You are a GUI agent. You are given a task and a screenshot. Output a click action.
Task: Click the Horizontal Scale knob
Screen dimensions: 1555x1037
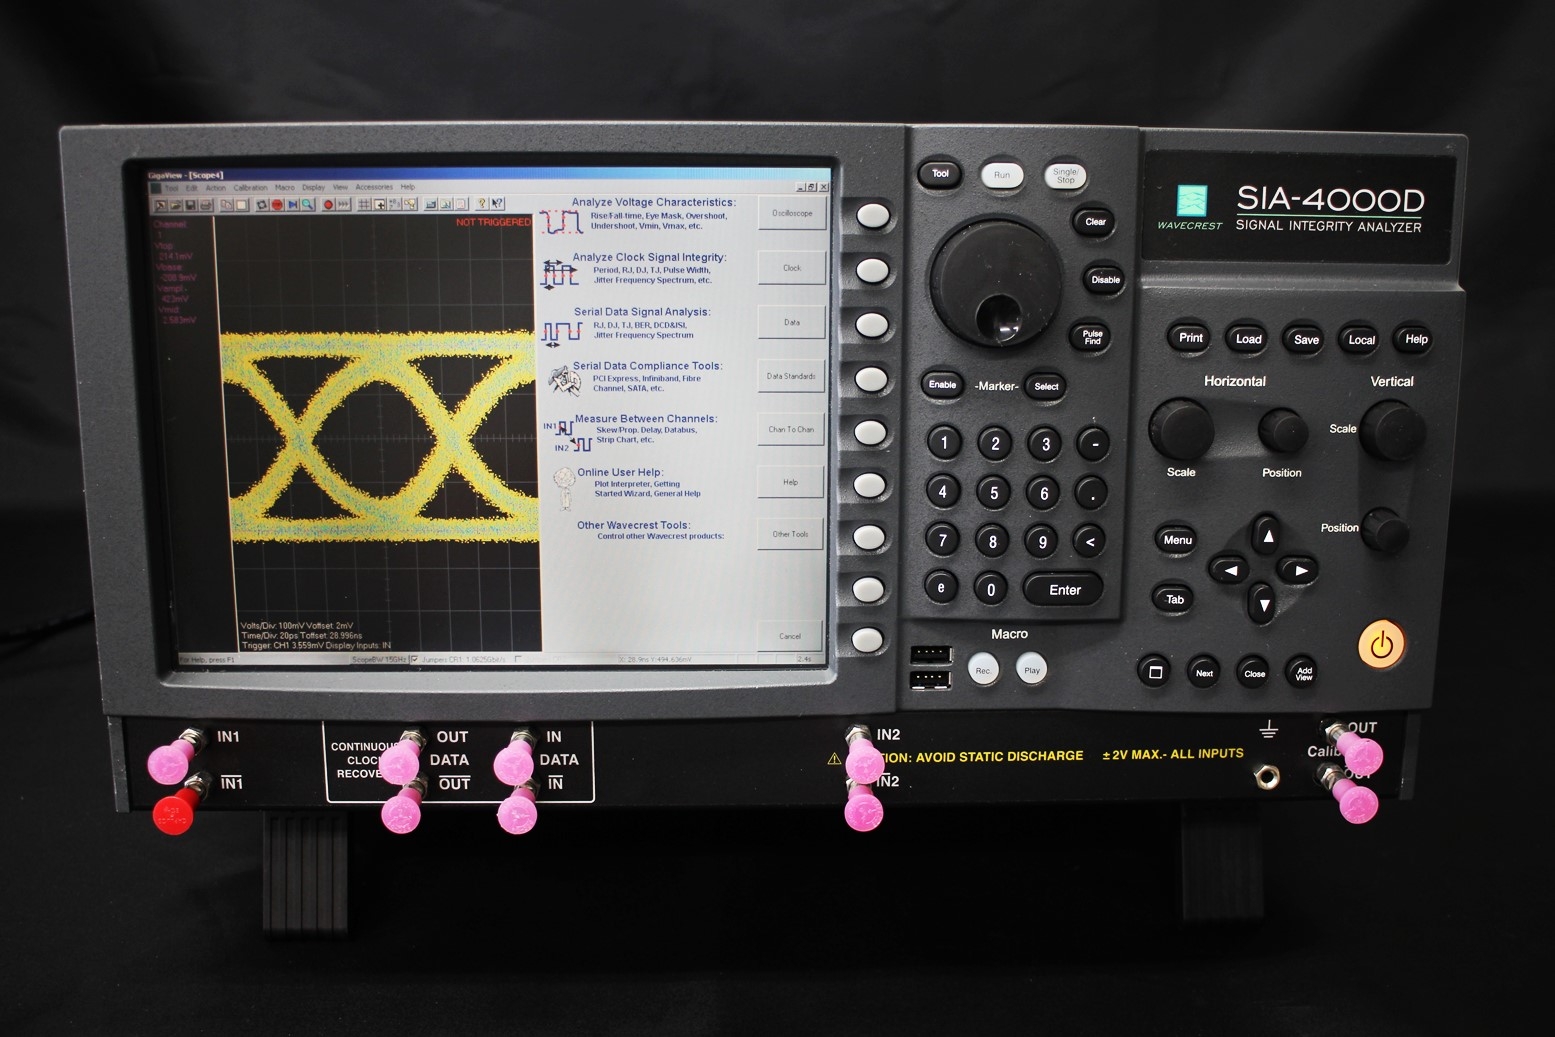coord(1181,429)
